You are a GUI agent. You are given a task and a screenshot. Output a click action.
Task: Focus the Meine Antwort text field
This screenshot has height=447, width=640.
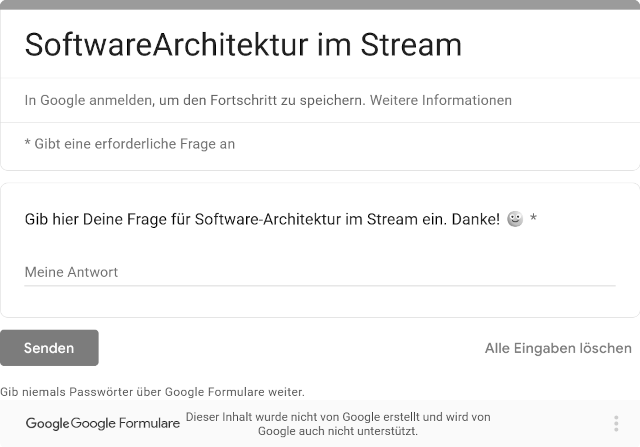(x=319, y=272)
